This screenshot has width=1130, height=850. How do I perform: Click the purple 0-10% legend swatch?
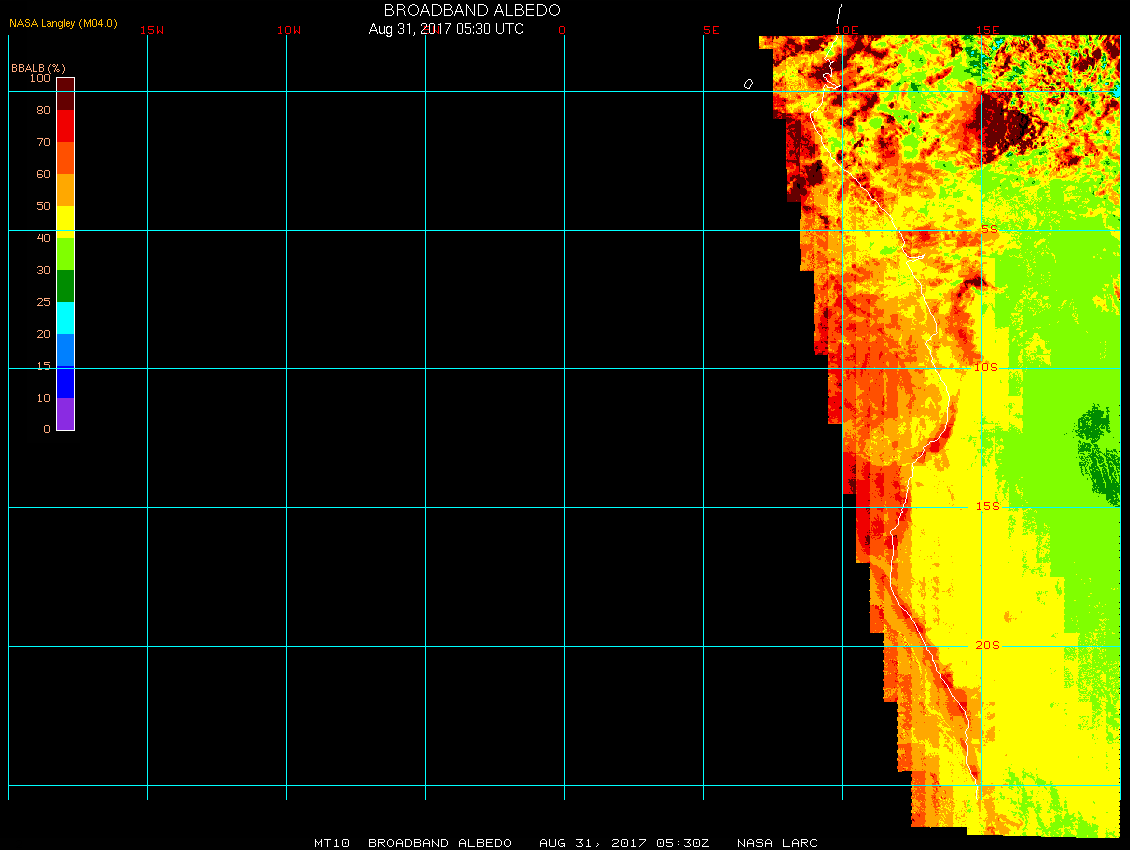coord(65,414)
